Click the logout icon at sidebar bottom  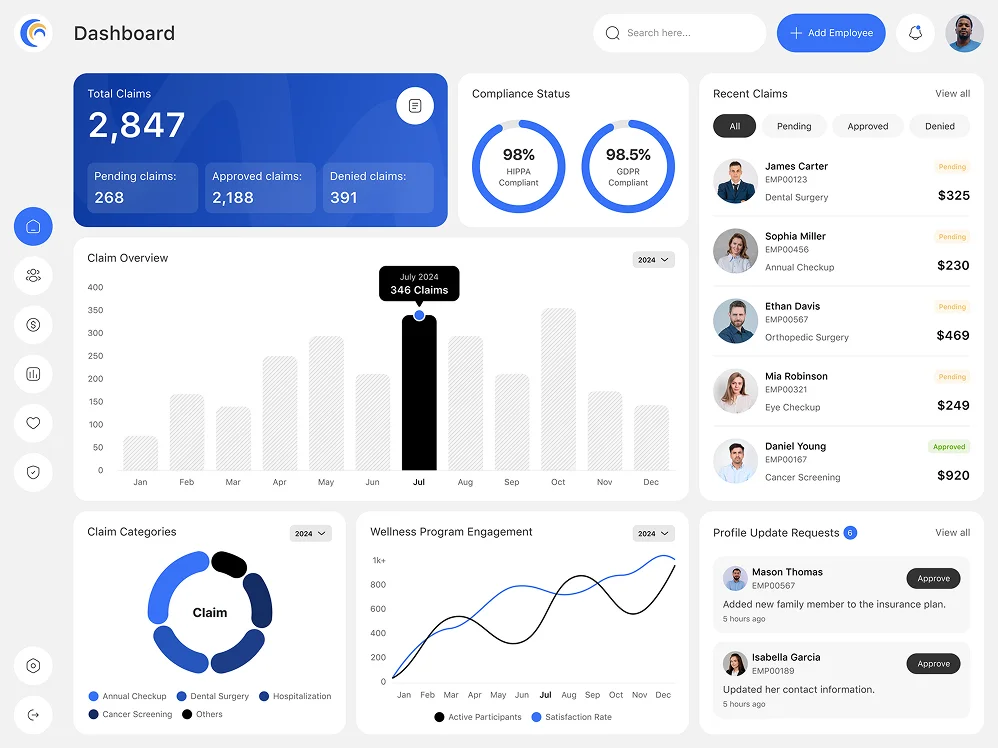pos(33,715)
